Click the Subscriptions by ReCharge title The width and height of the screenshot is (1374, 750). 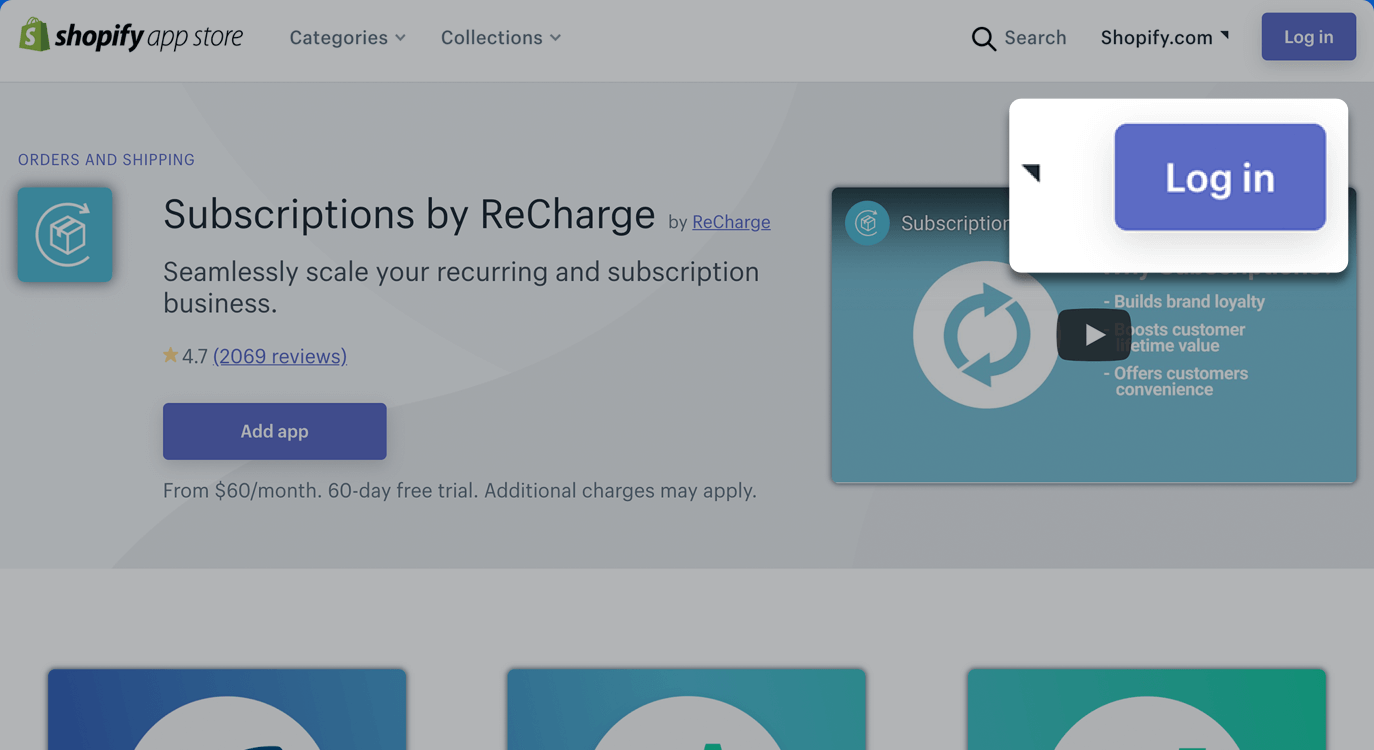[x=409, y=214]
